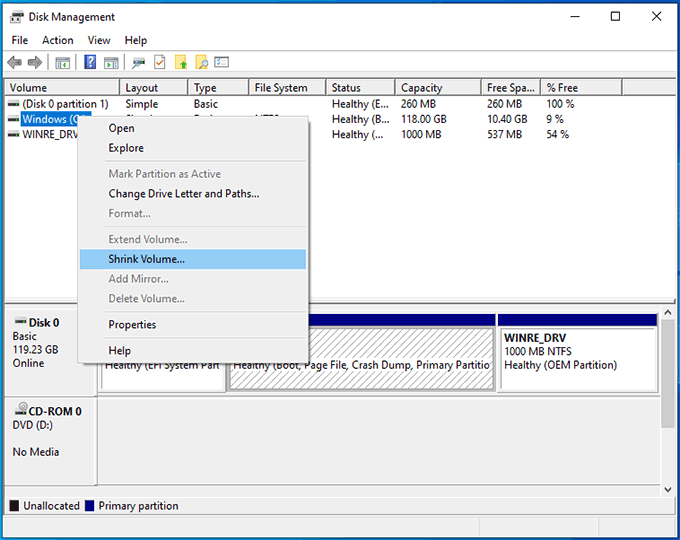Open the View menu in menu bar
The height and width of the screenshot is (540, 680).
99,40
